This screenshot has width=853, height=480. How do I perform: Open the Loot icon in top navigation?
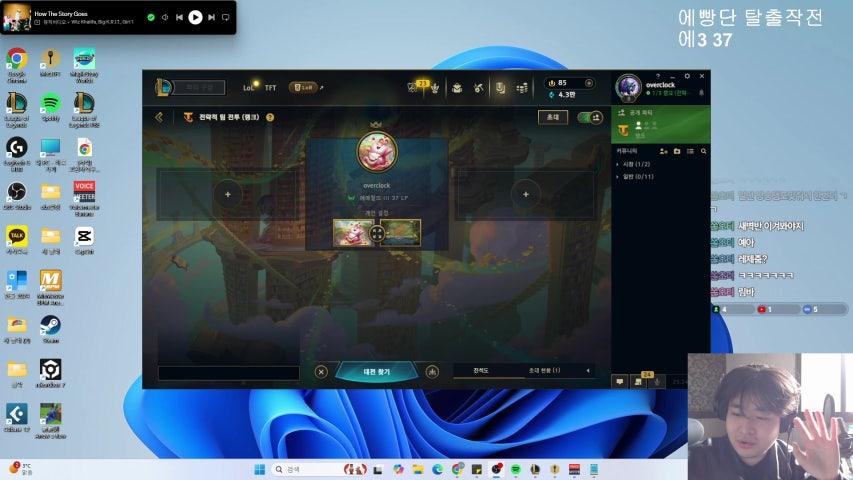pos(500,88)
